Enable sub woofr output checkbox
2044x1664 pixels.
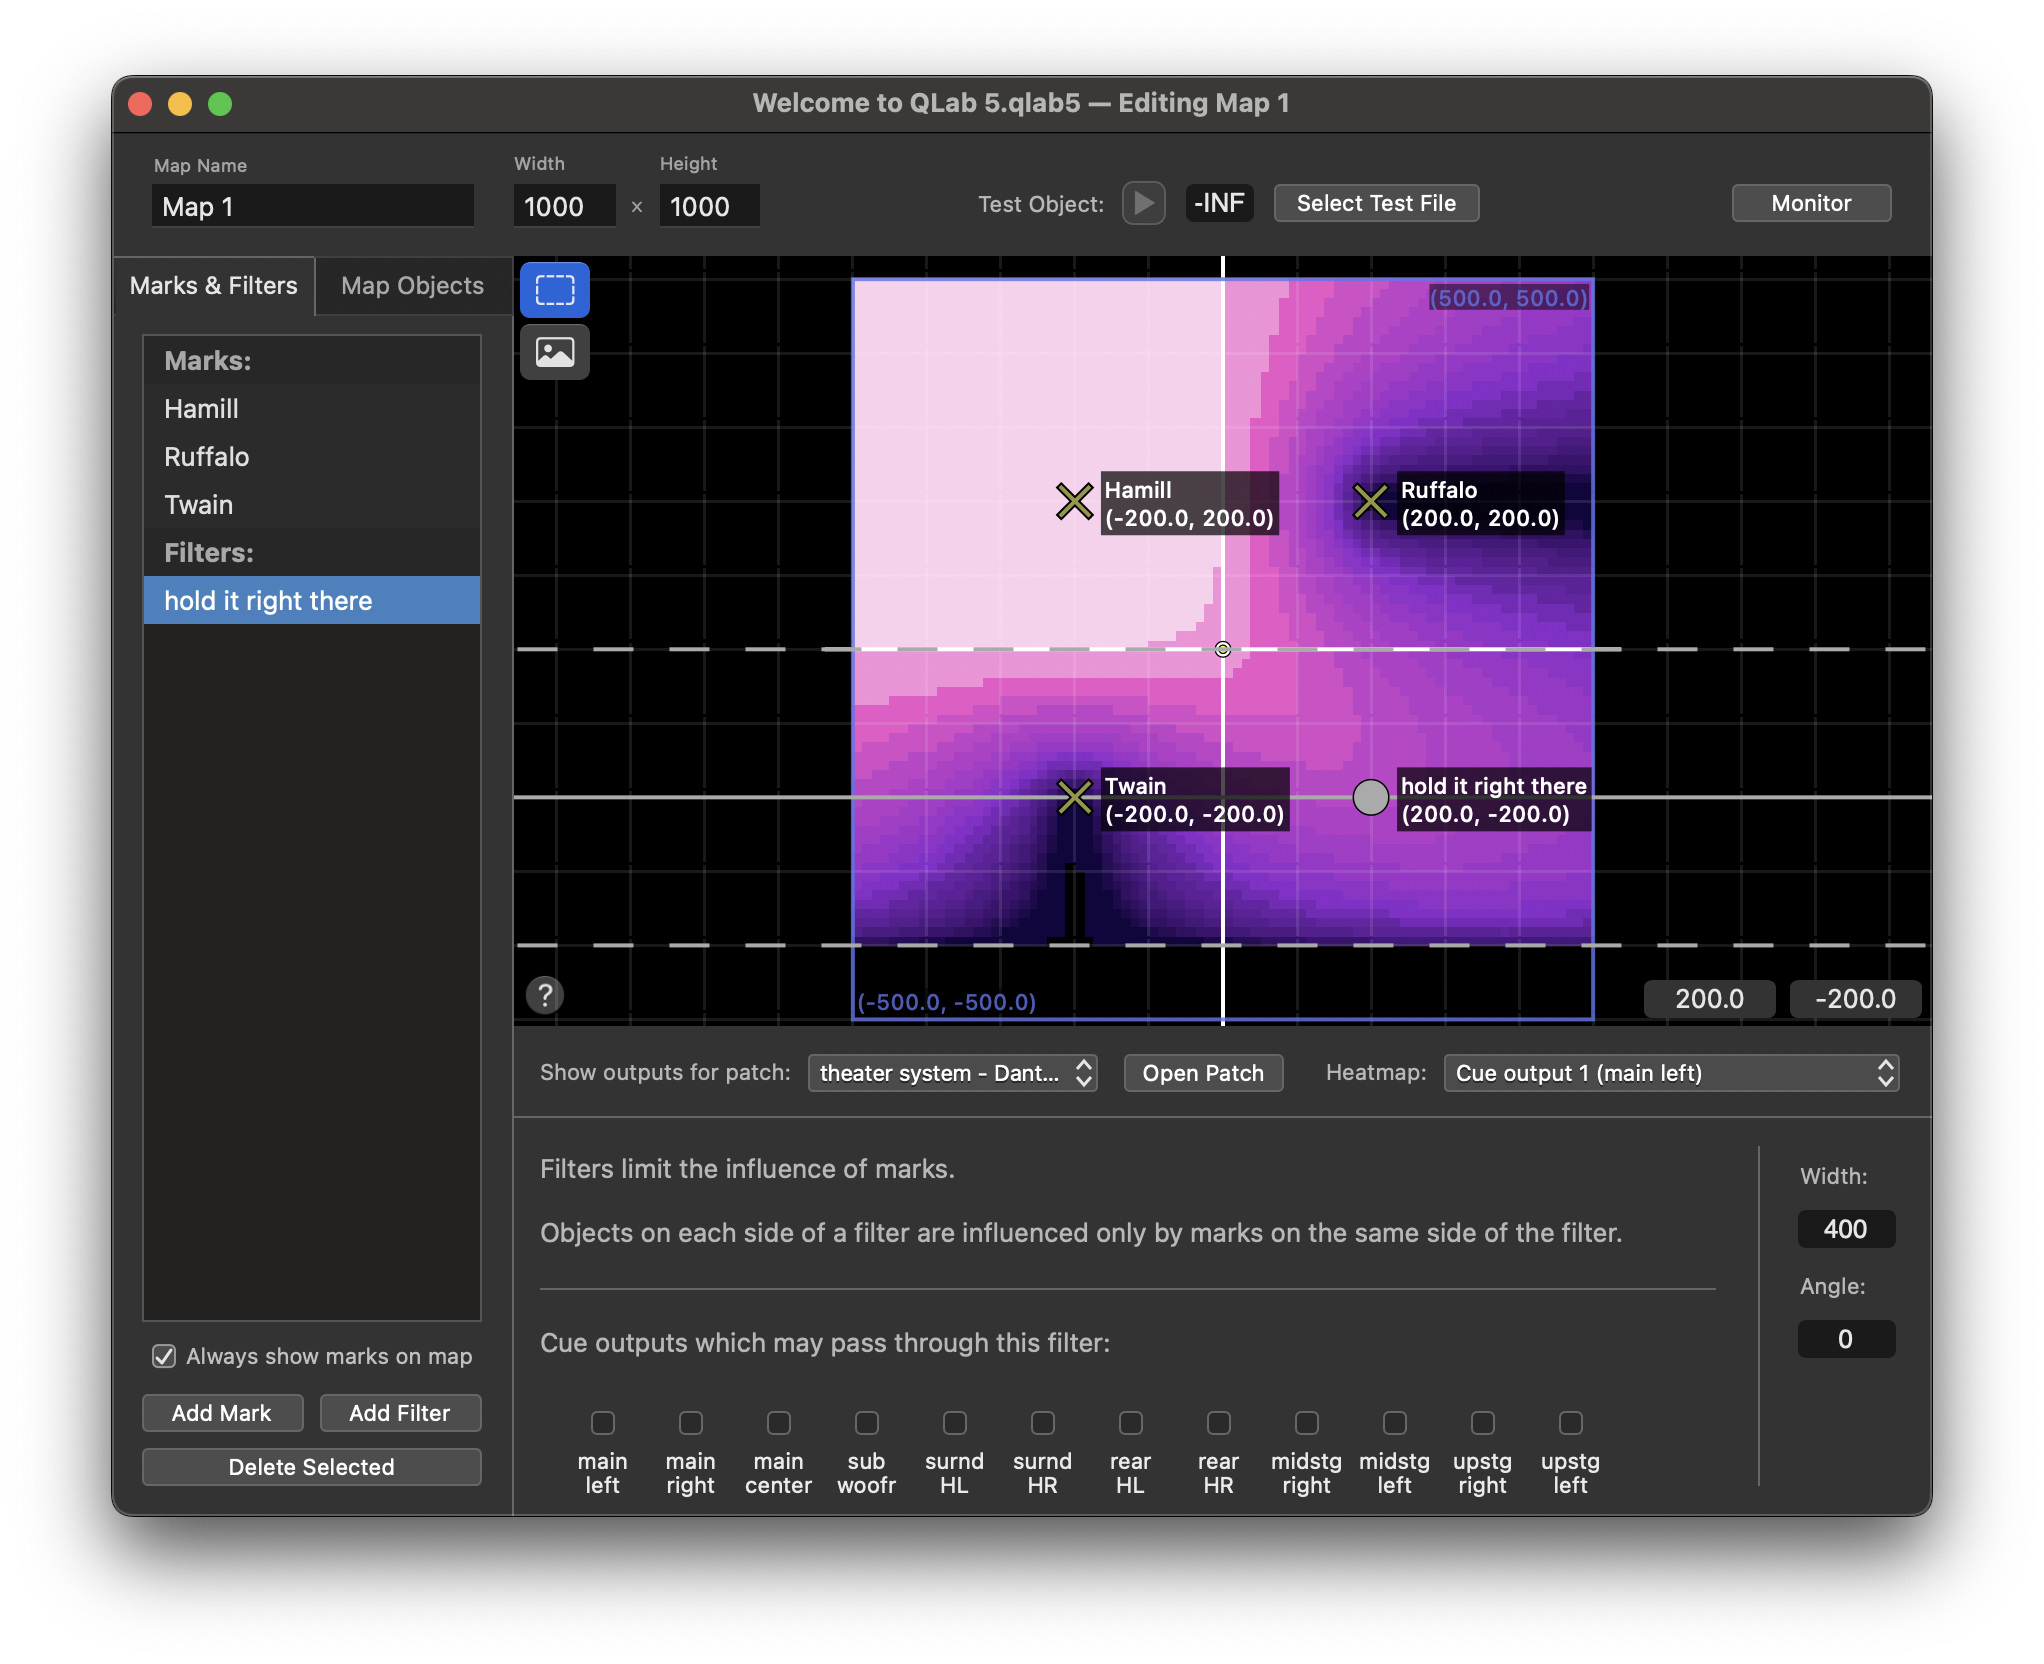(x=866, y=1422)
